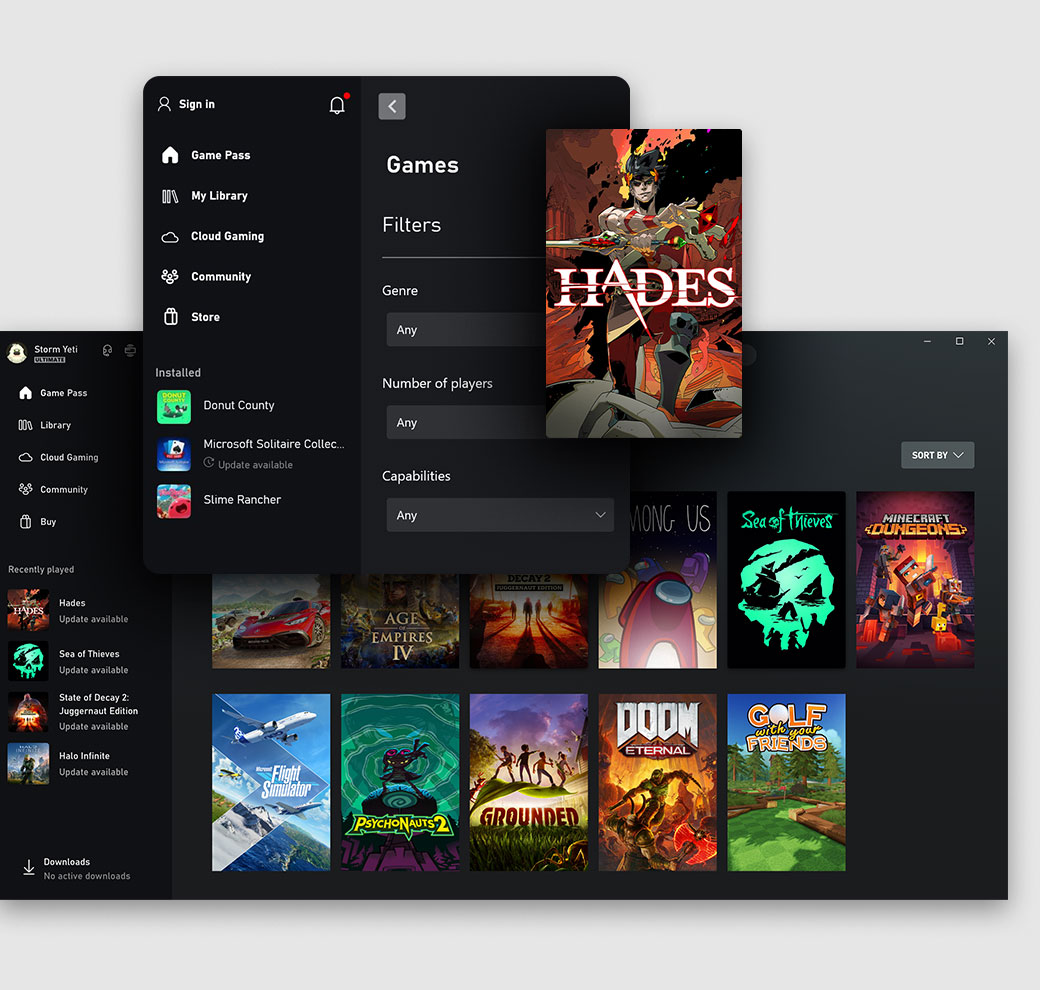This screenshot has width=1040, height=990.
Task: Select Buy in the back window sidebar
Action: (x=37, y=522)
